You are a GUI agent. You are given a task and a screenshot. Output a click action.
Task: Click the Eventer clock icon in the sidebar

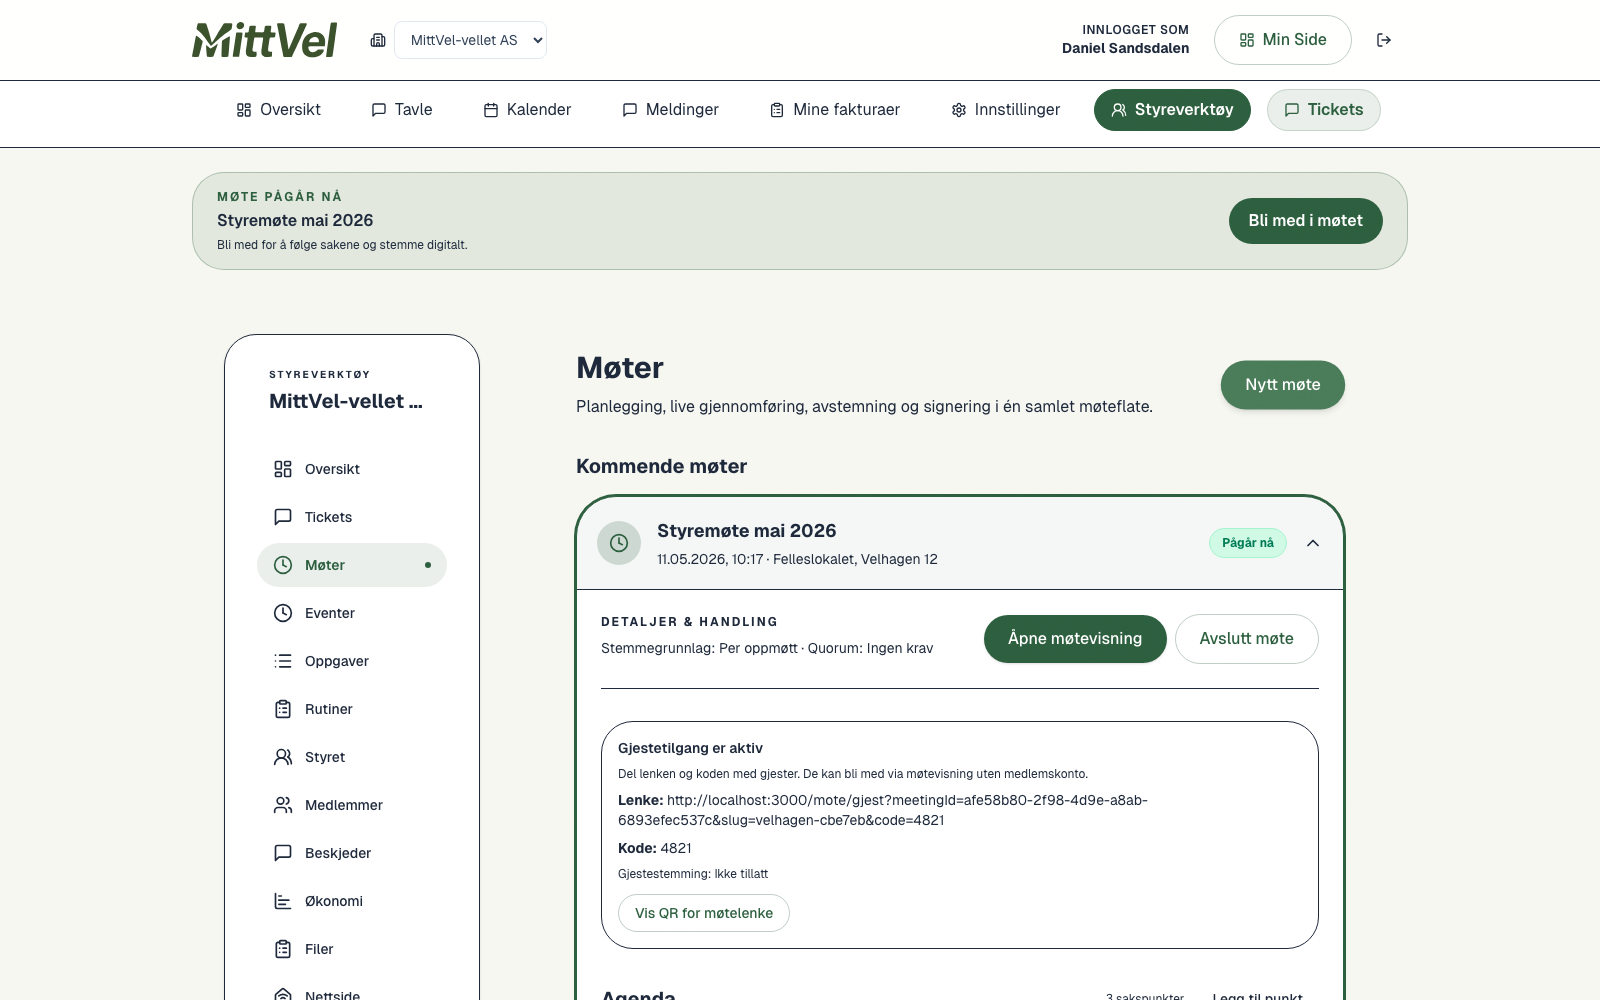[x=283, y=613]
